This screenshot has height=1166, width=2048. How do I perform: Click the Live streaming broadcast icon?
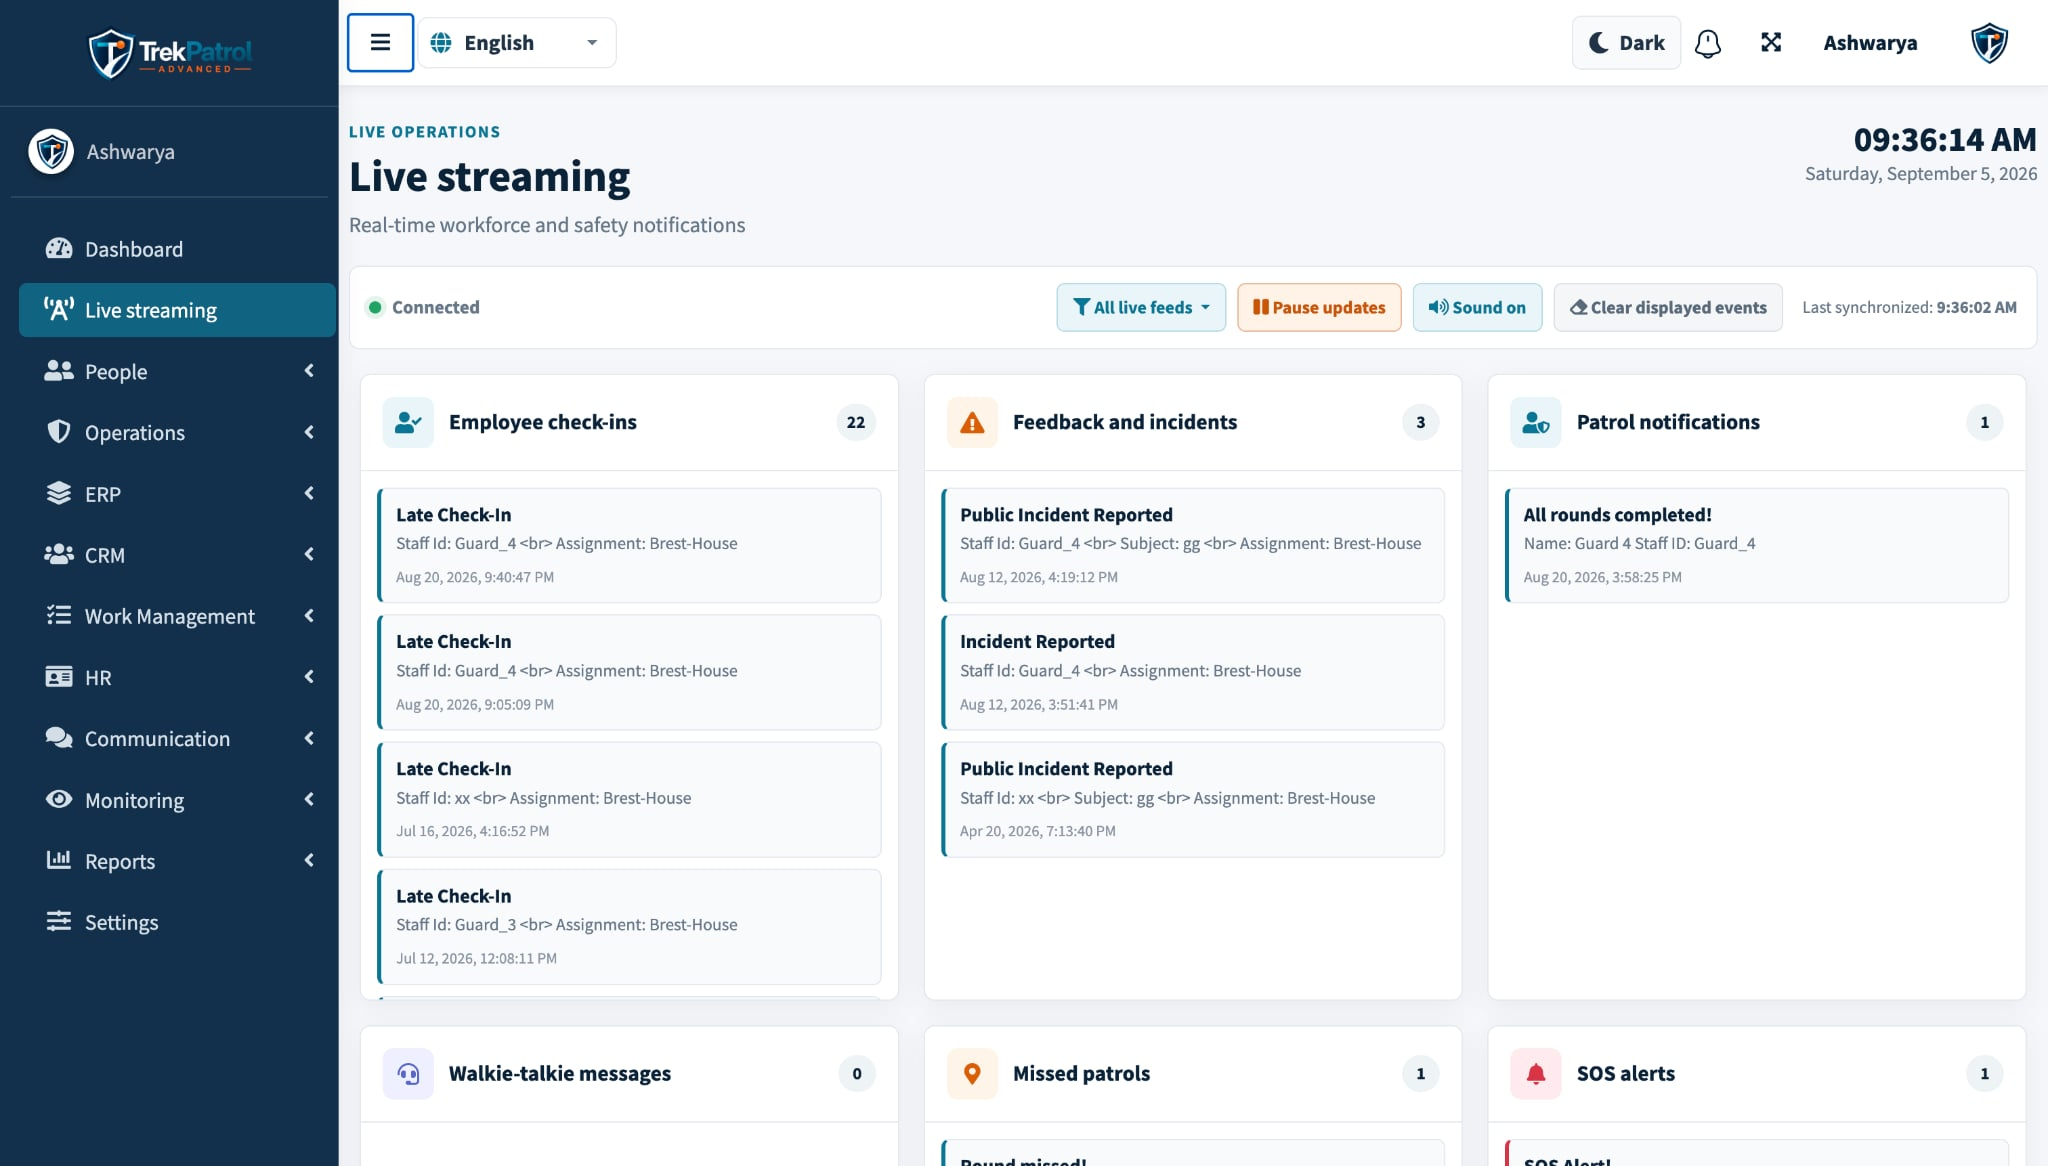[59, 310]
